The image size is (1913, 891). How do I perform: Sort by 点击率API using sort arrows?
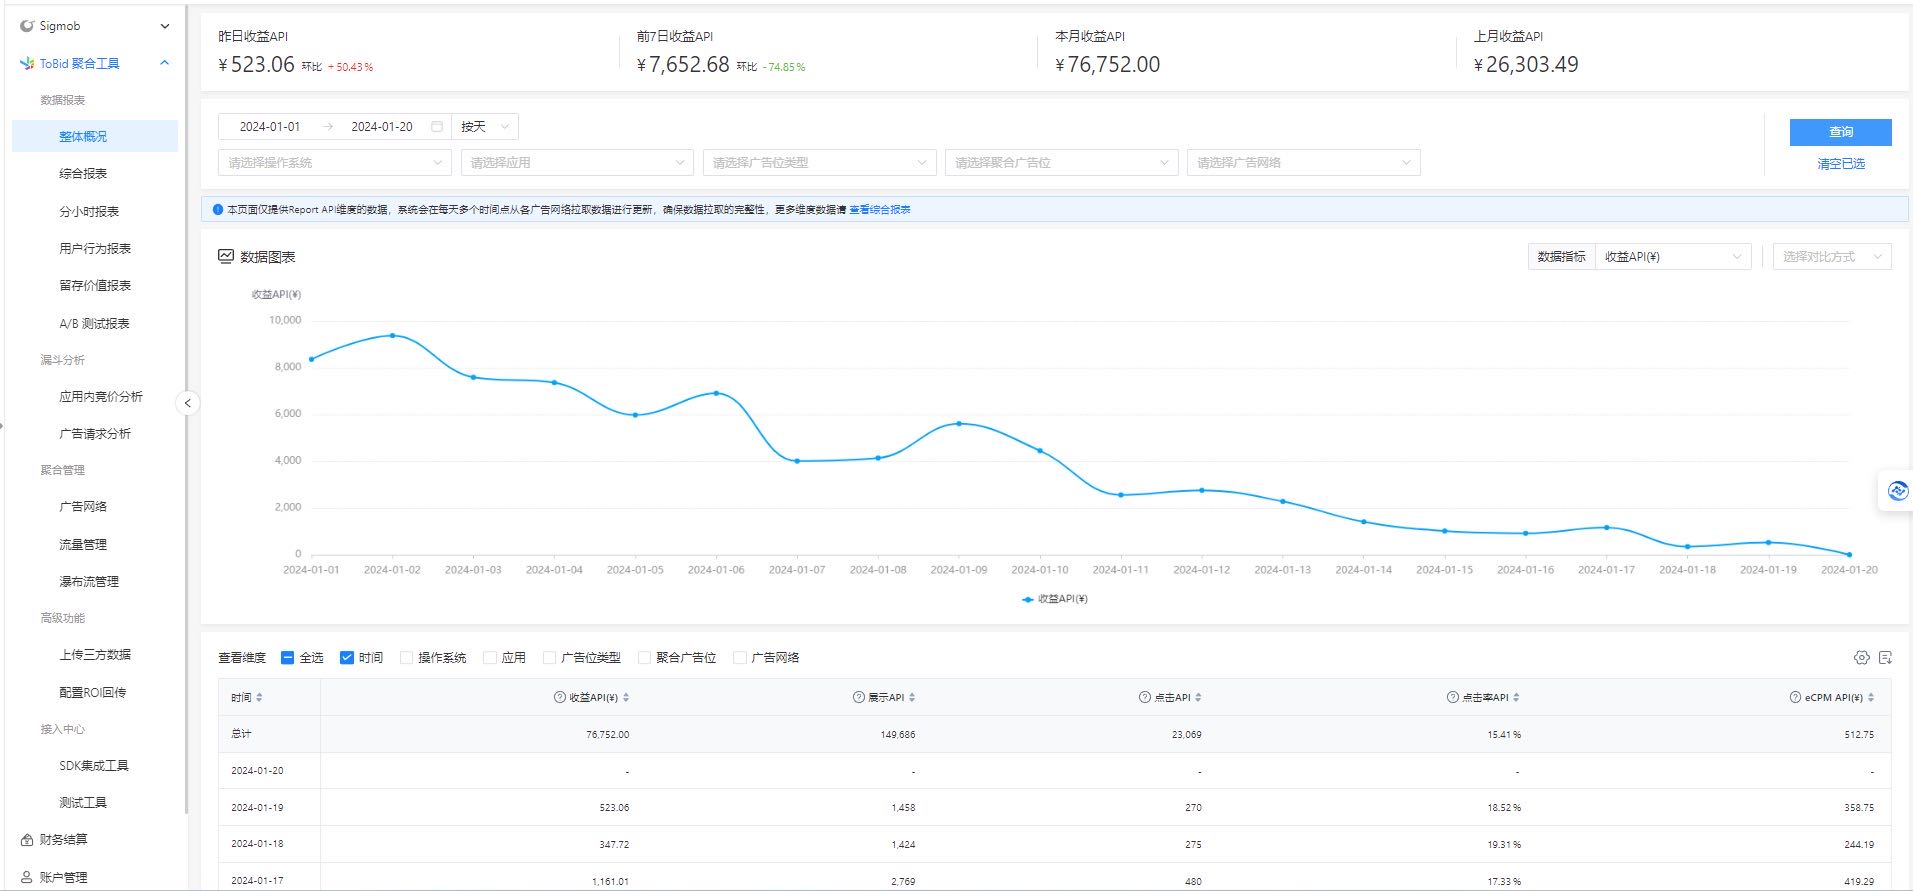click(x=1516, y=698)
